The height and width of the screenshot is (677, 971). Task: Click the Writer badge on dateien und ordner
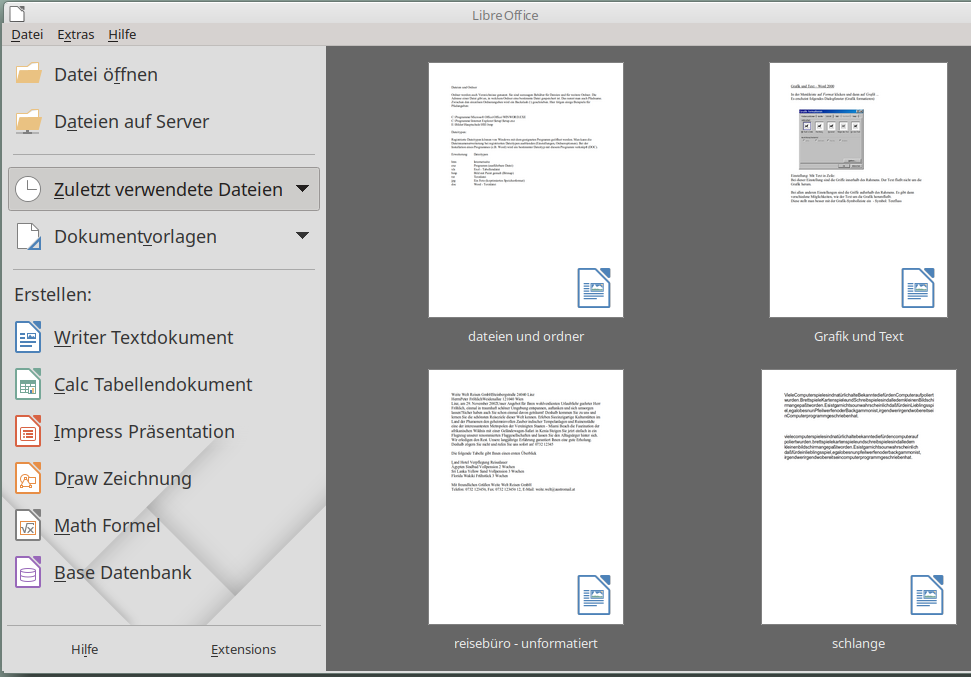pos(594,288)
